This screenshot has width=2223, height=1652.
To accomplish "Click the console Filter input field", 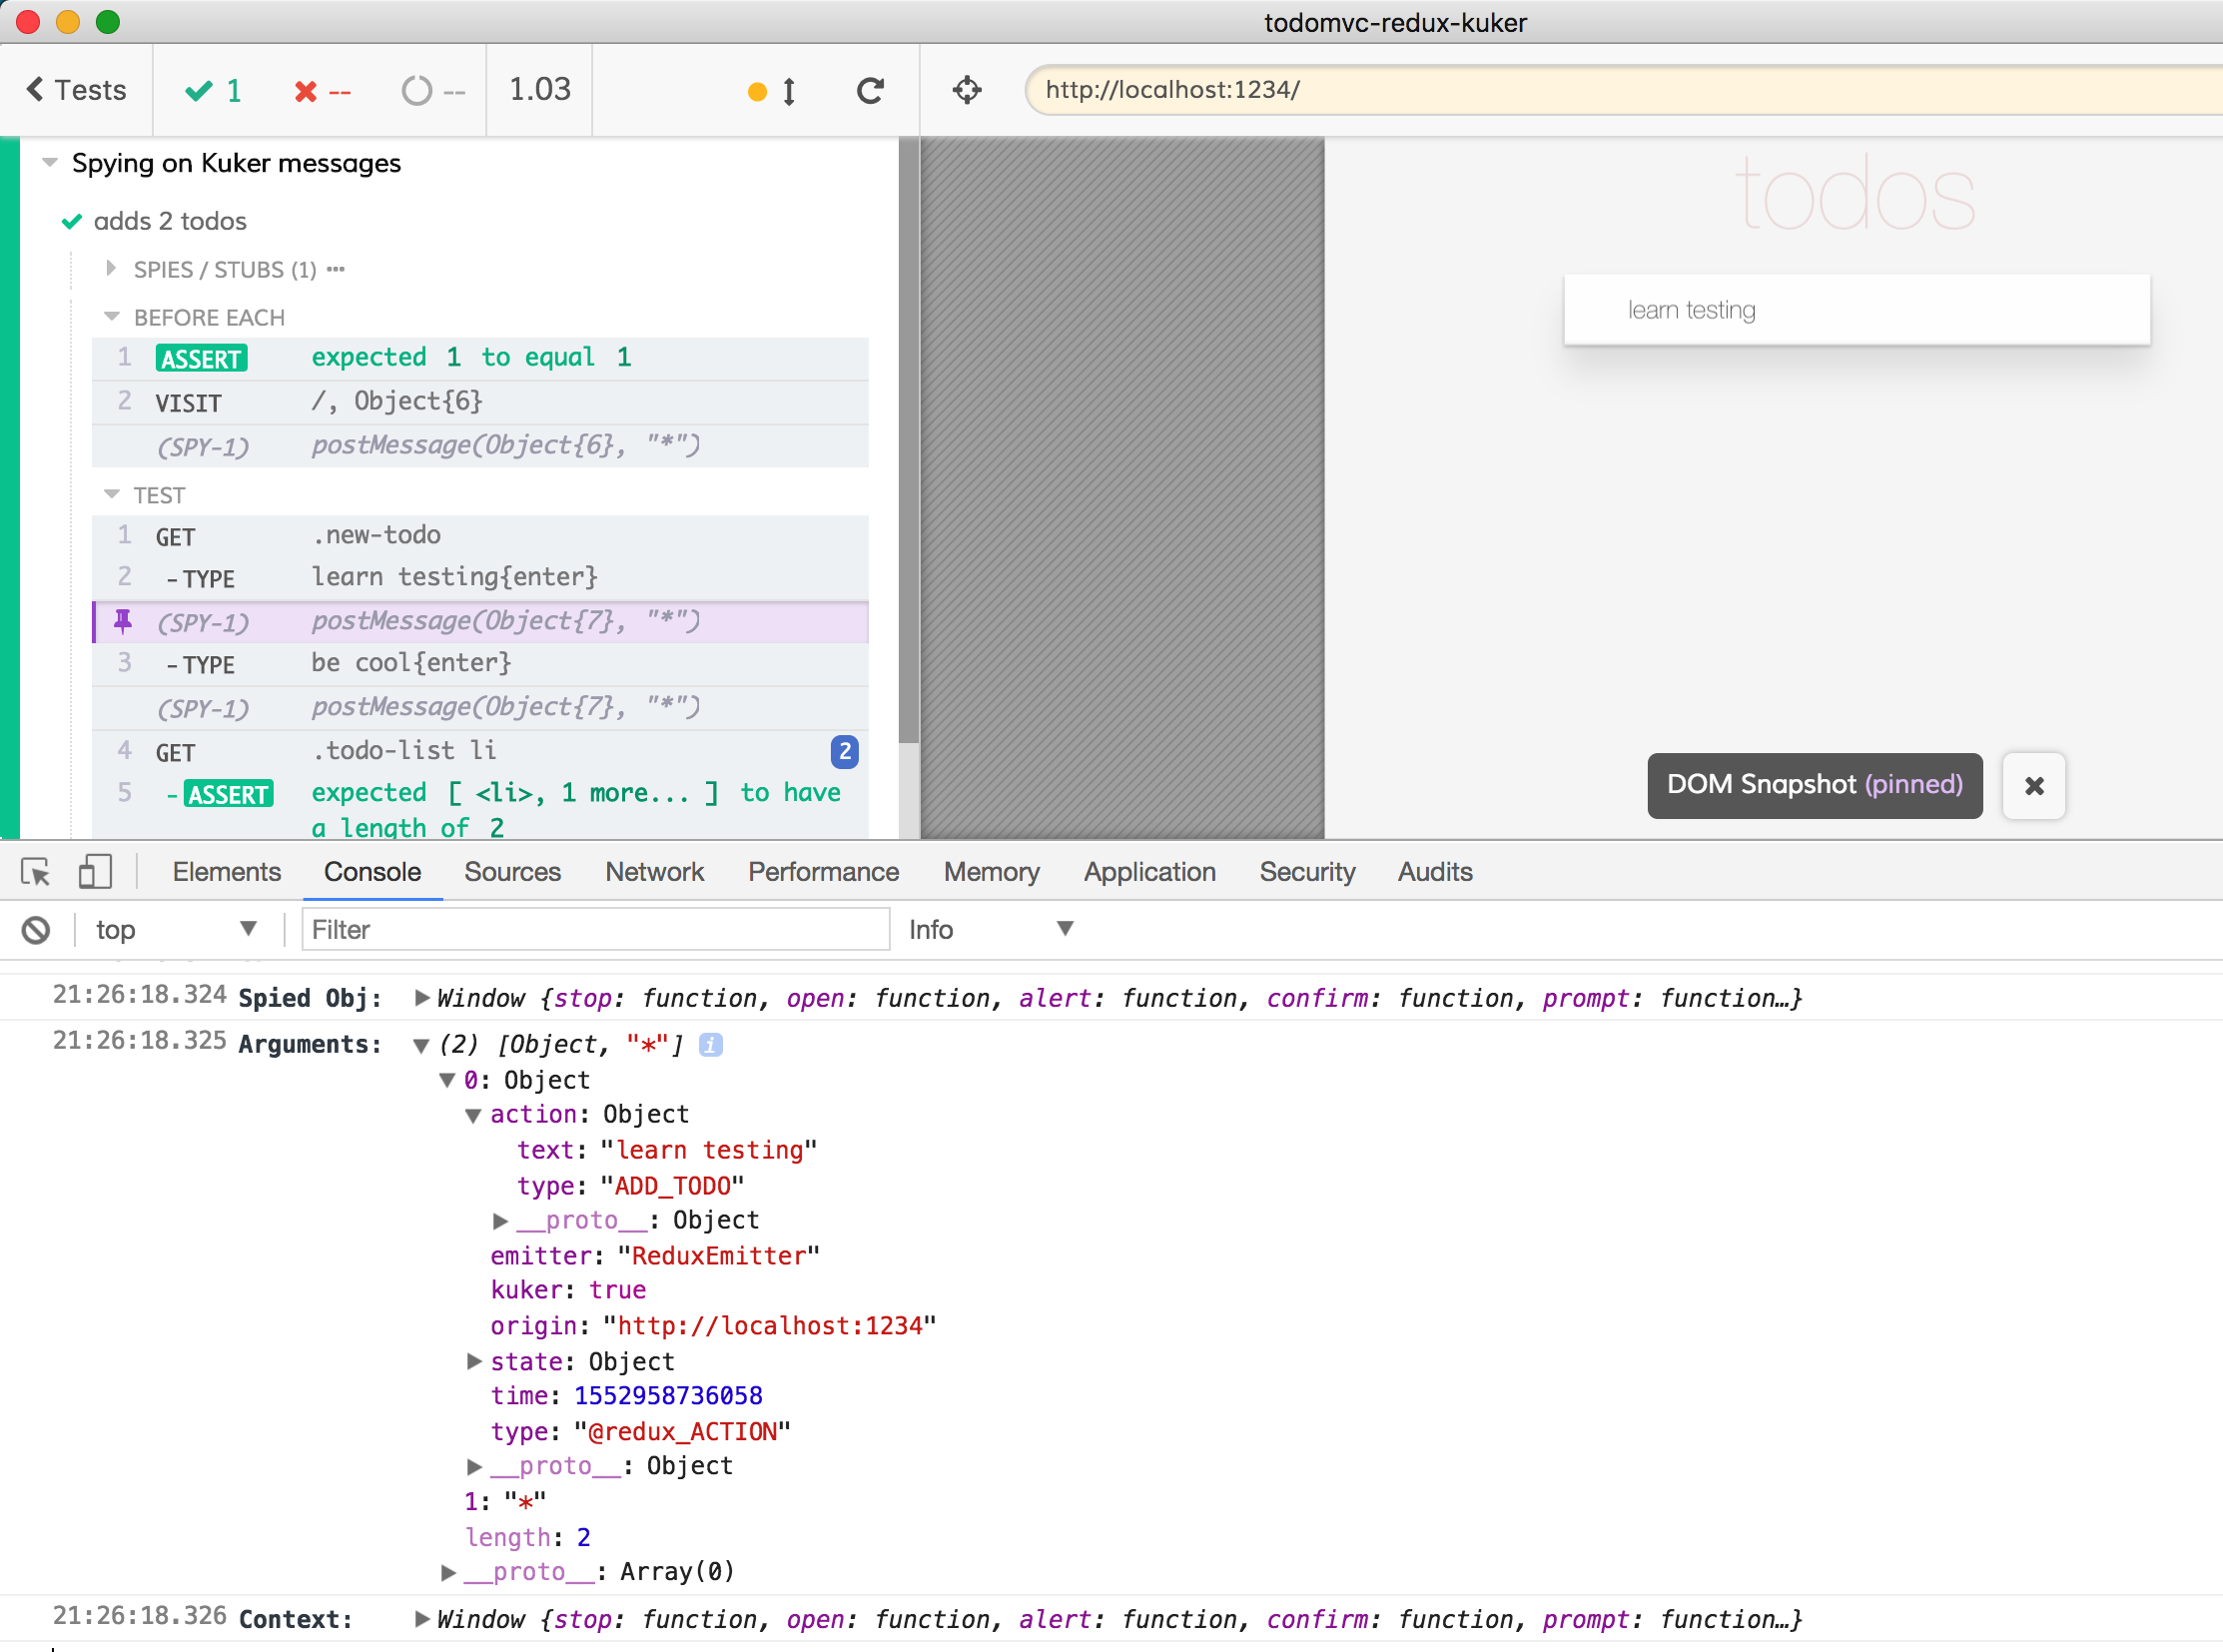I will (x=595, y=930).
